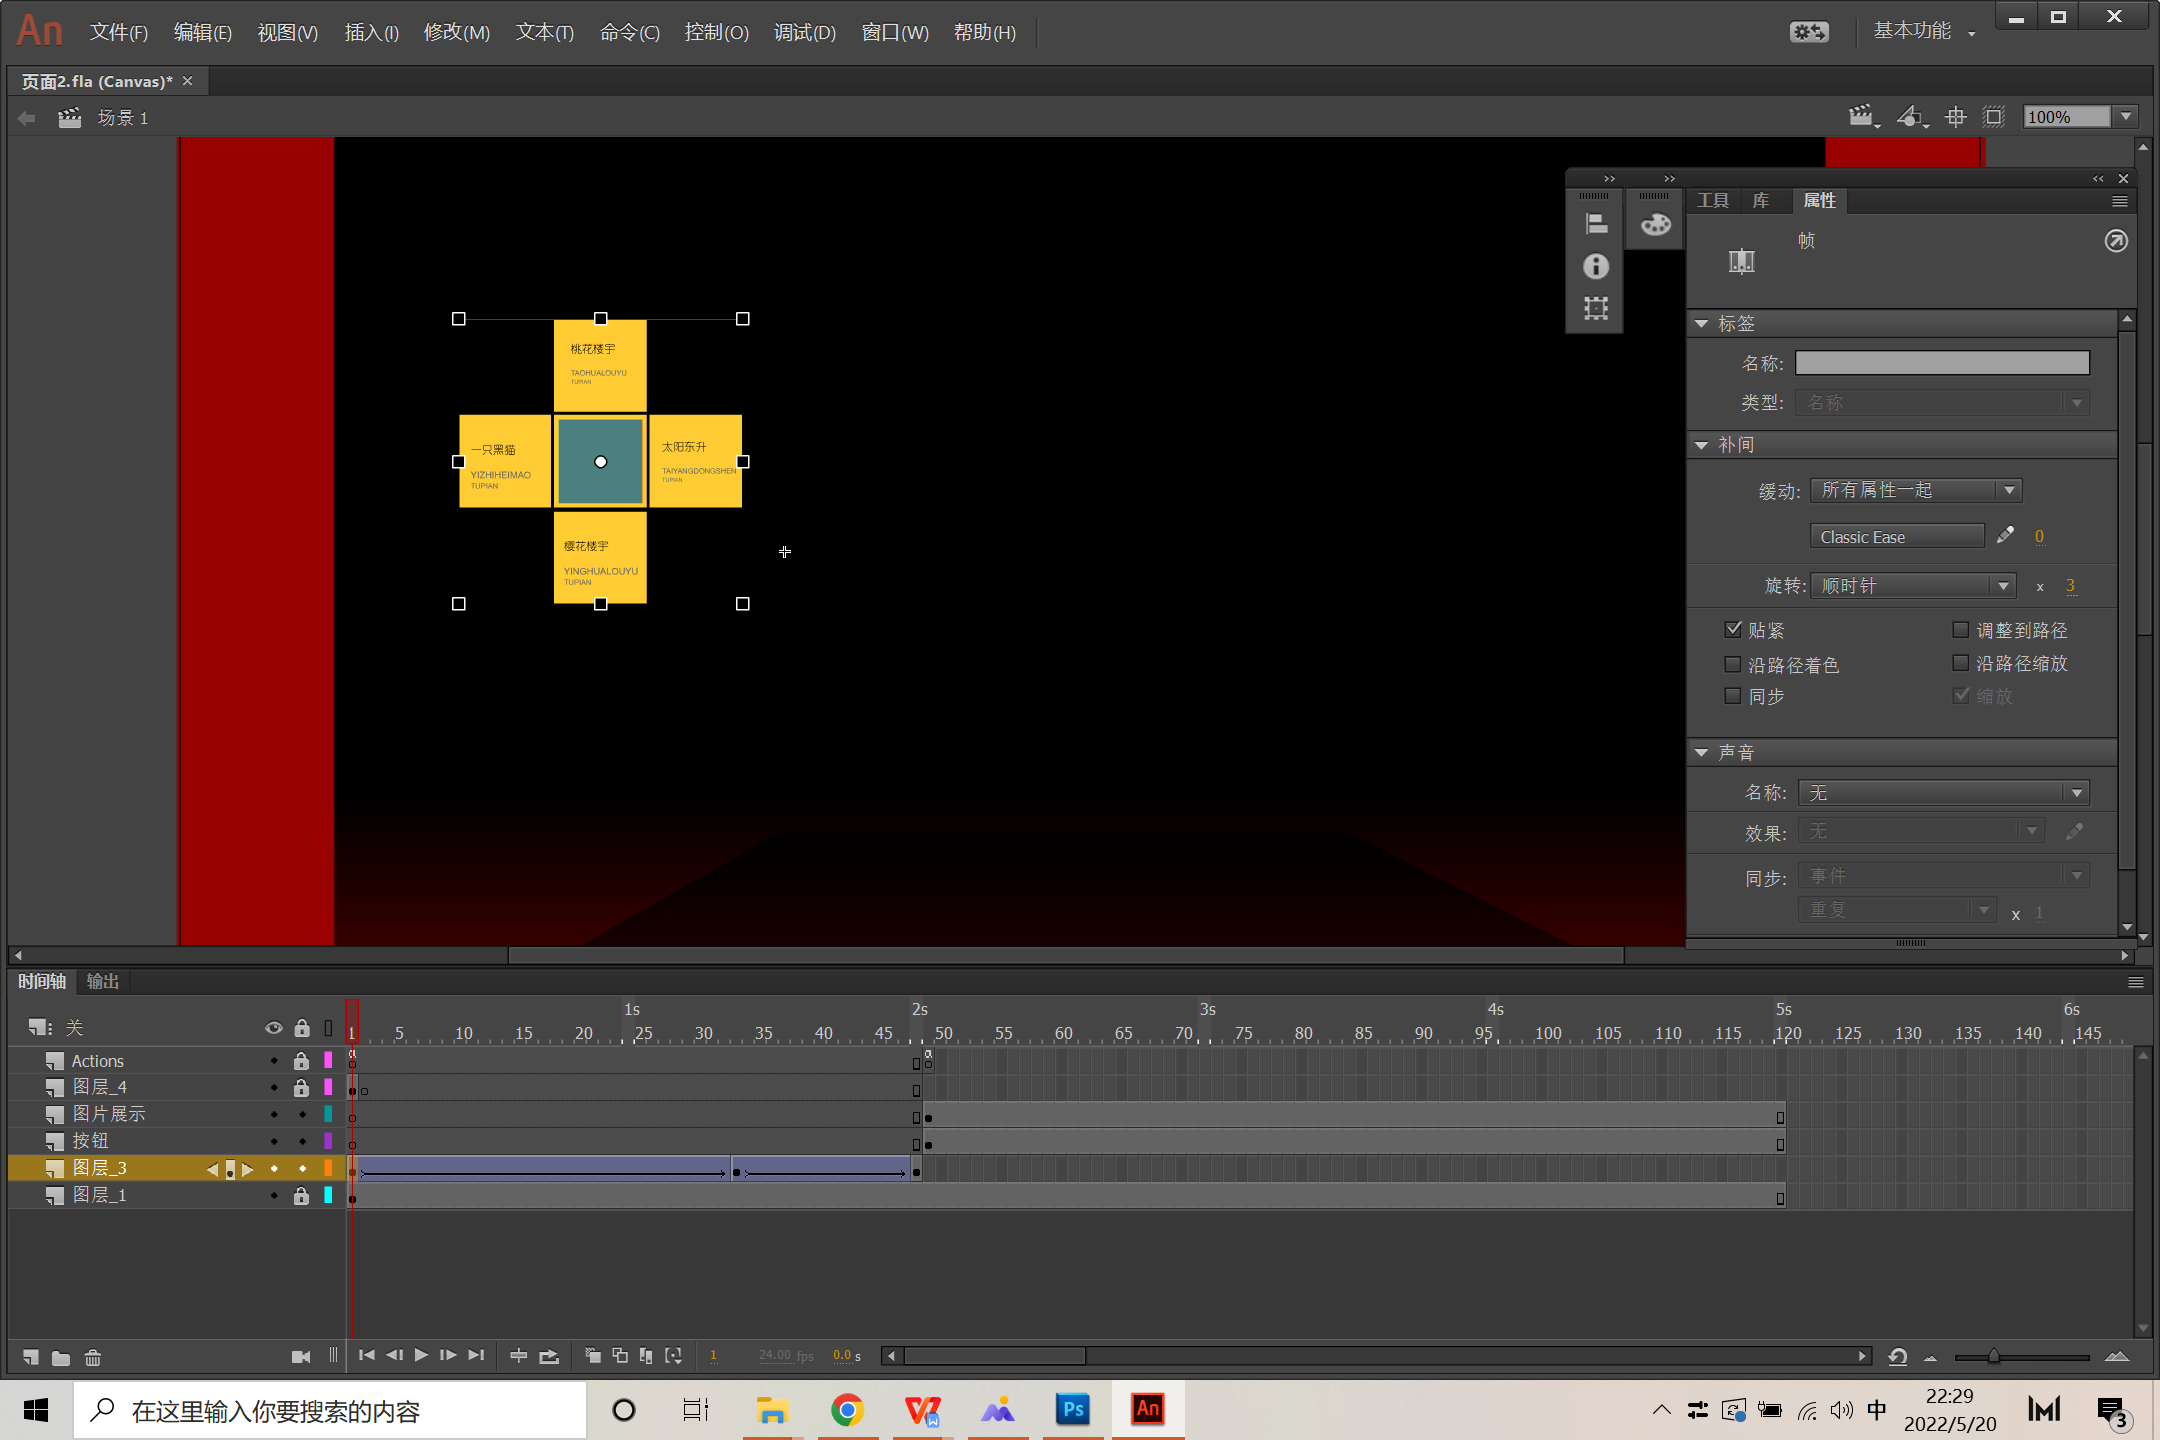This screenshot has height=1440, width=2160.
Task: Check the 调整到路径 orient to path option
Action: [x=1961, y=630]
